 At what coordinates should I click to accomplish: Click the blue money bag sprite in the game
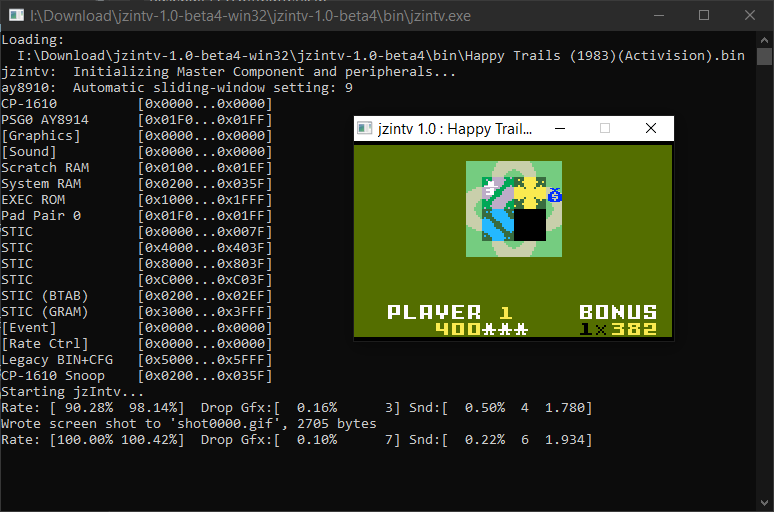pyautogui.click(x=555, y=195)
